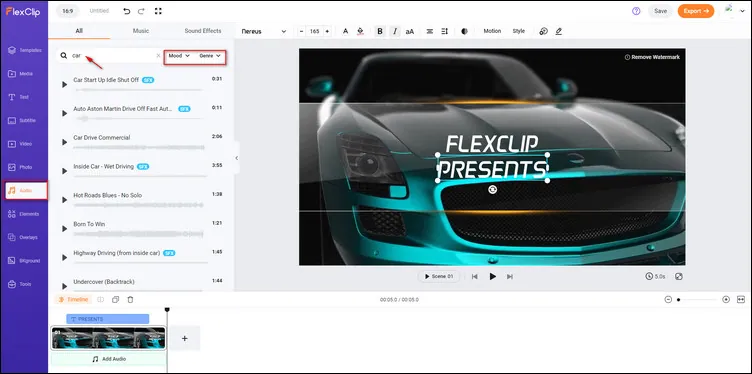Play Auto Aston Martin Drive Off track

pyautogui.click(x=64, y=113)
